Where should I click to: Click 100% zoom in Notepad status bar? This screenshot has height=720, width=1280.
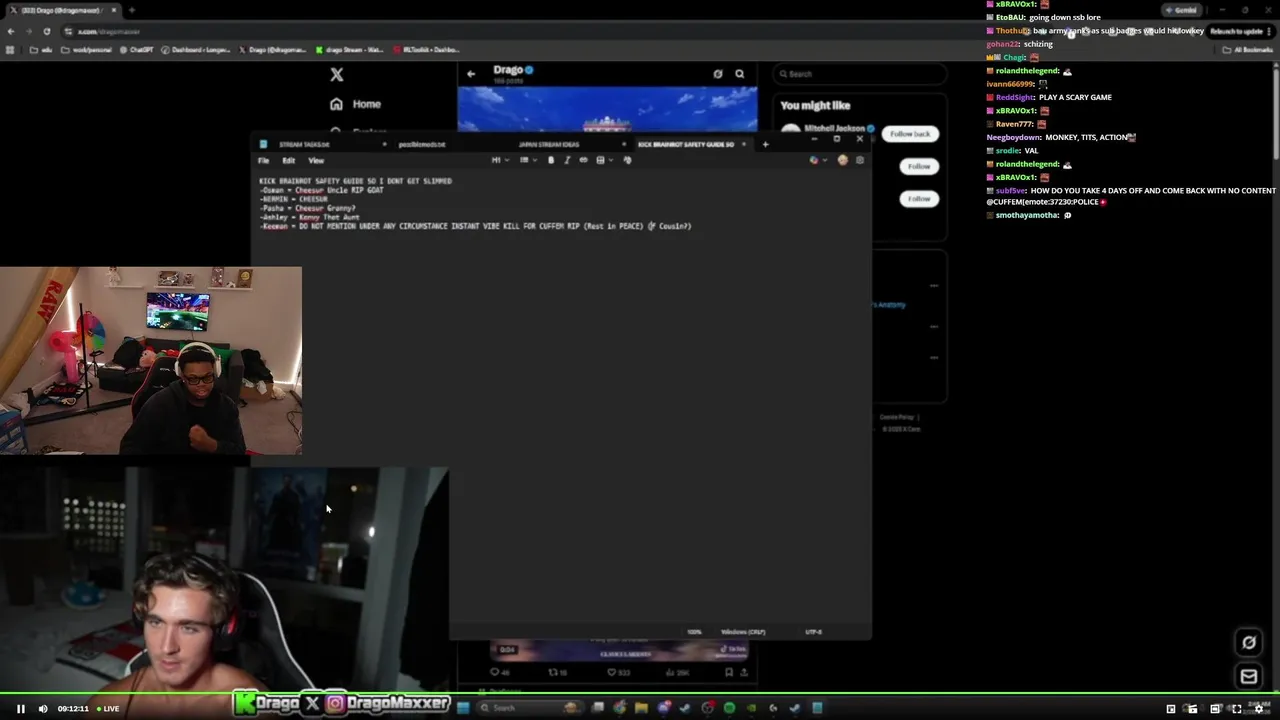coord(694,632)
